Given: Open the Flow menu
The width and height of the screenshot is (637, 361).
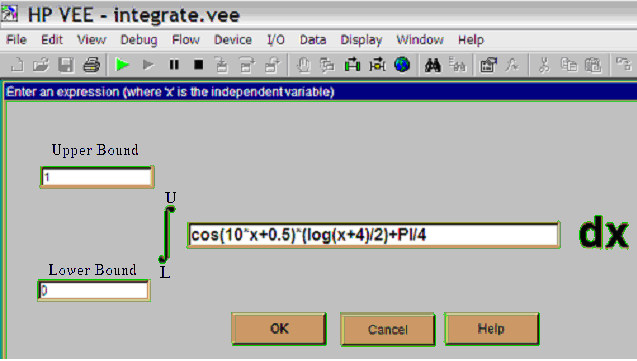Looking at the screenshot, I should [186, 40].
